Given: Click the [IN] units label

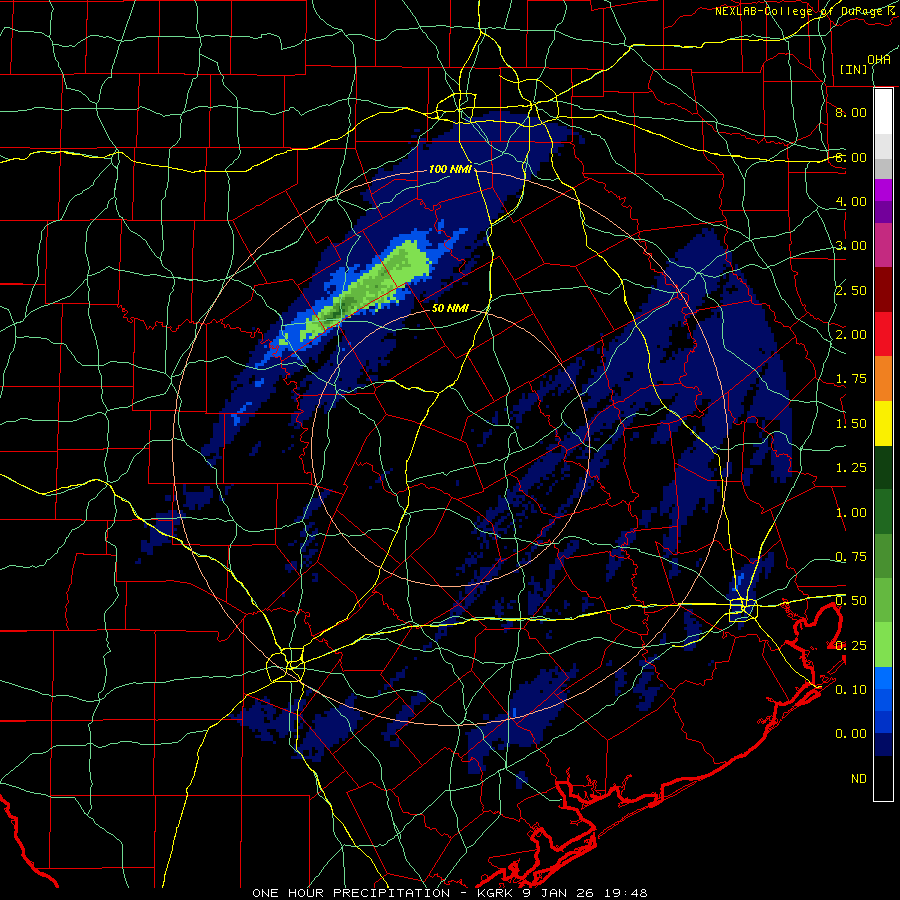Looking at the screenshot, I should tap(854, 69).
